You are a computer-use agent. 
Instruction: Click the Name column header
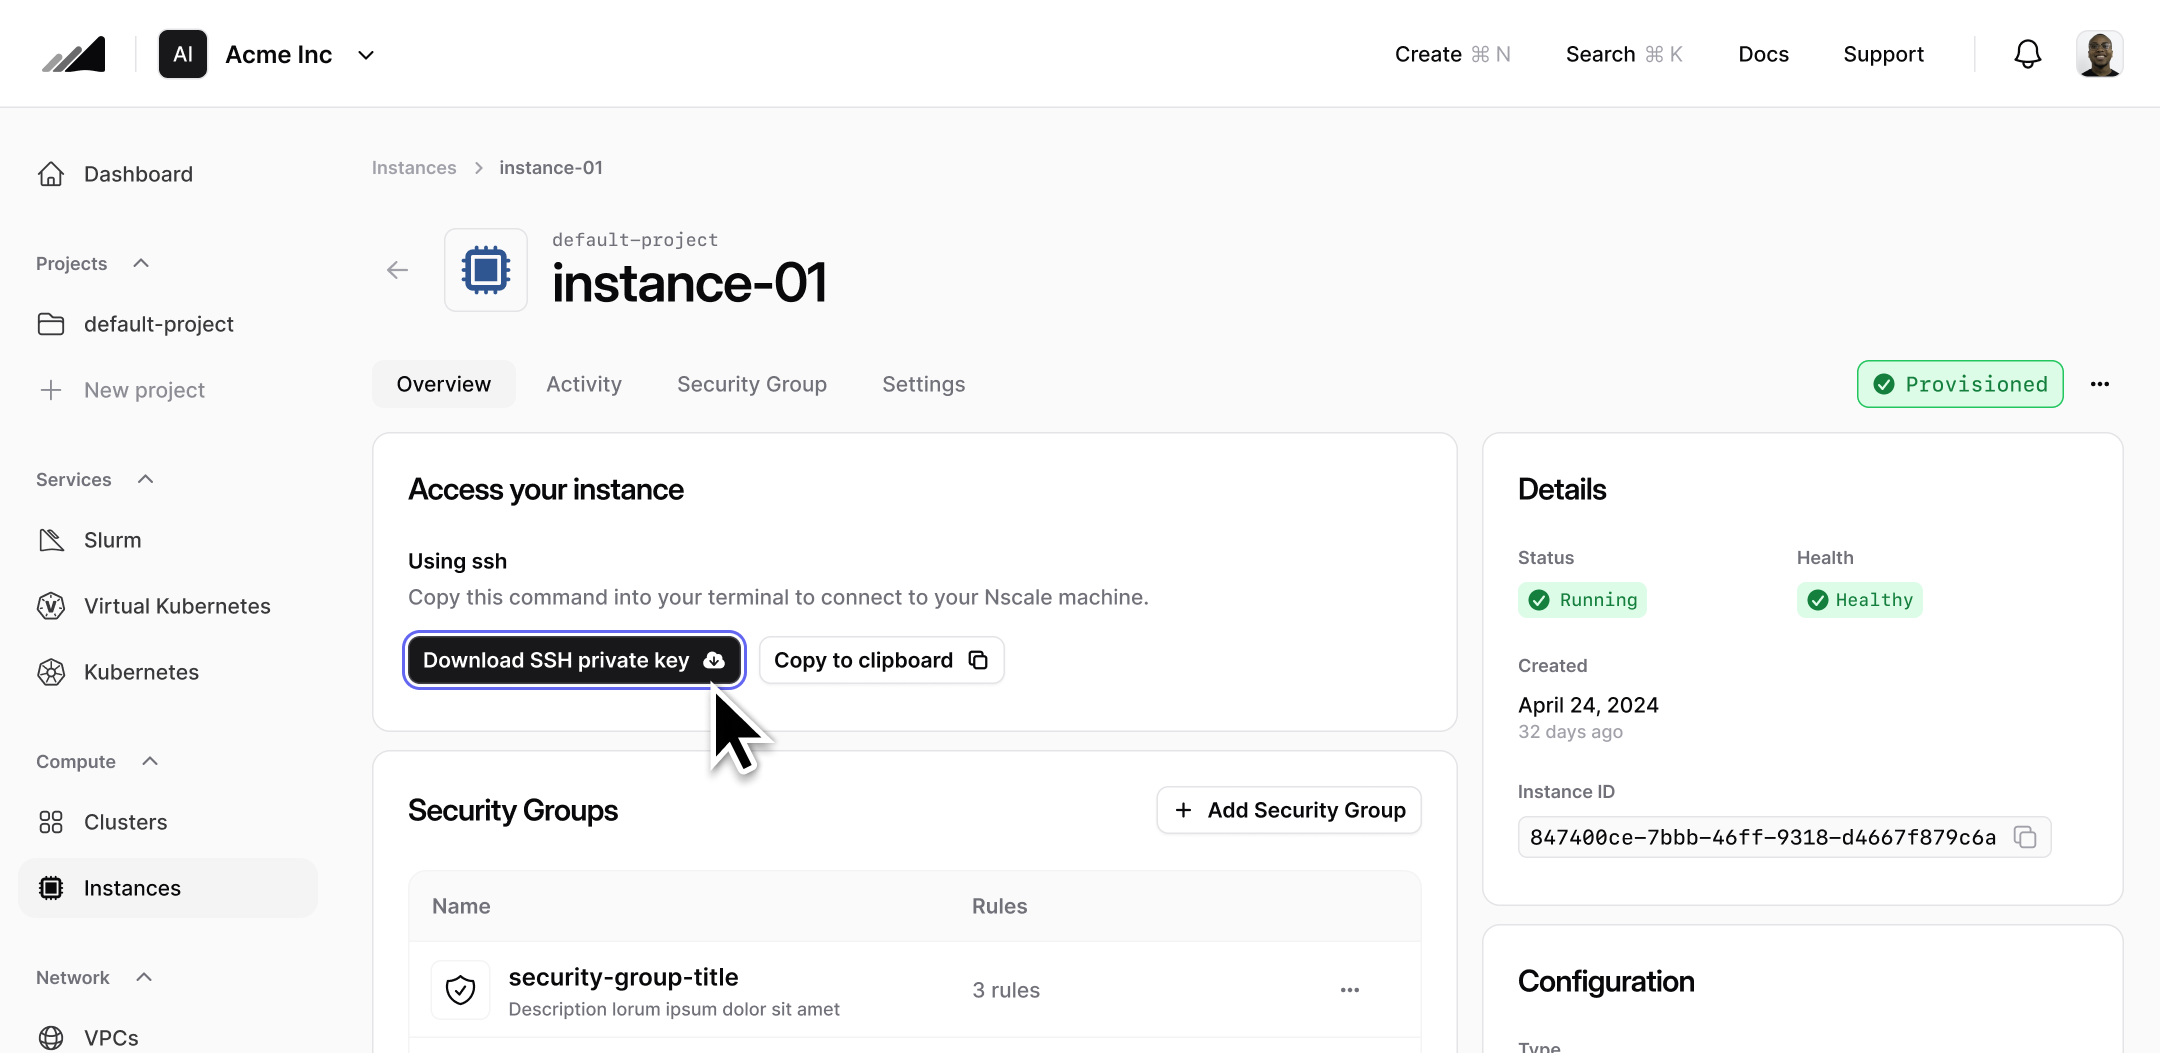point(461,906)
